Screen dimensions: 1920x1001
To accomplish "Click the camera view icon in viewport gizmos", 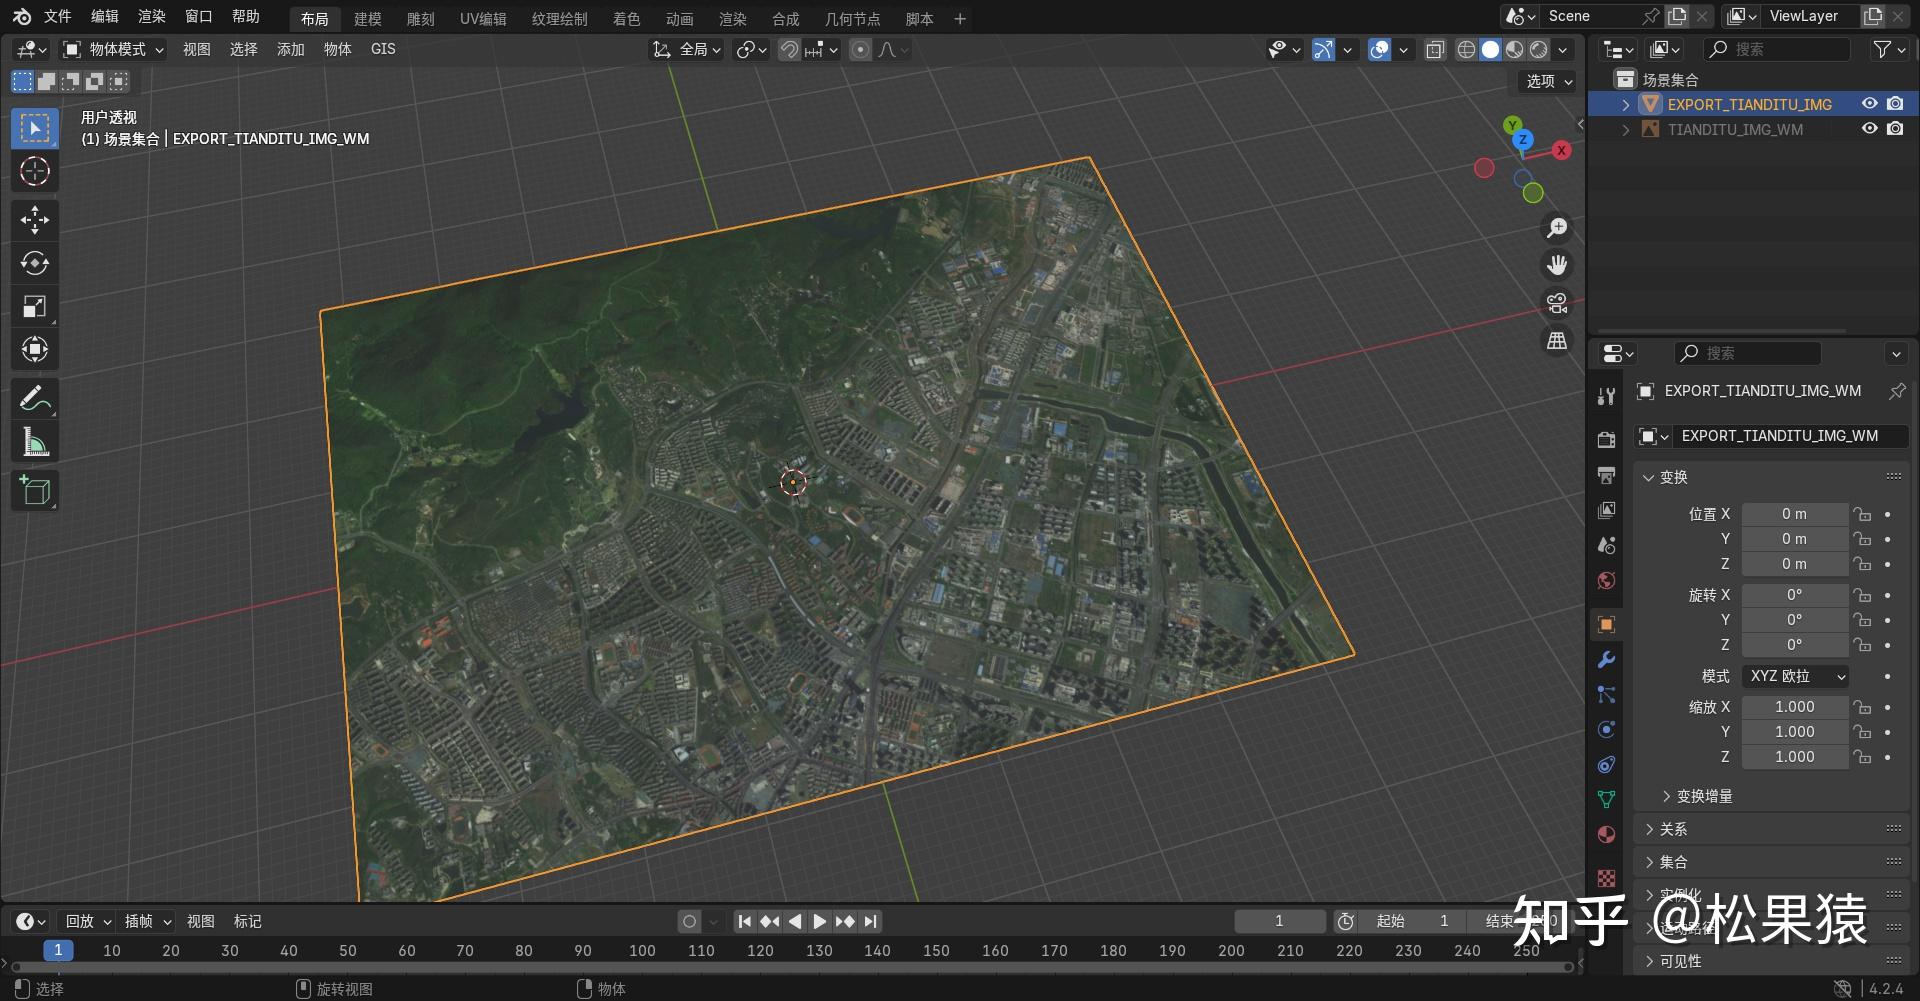I will click(x=1556, y=303).
